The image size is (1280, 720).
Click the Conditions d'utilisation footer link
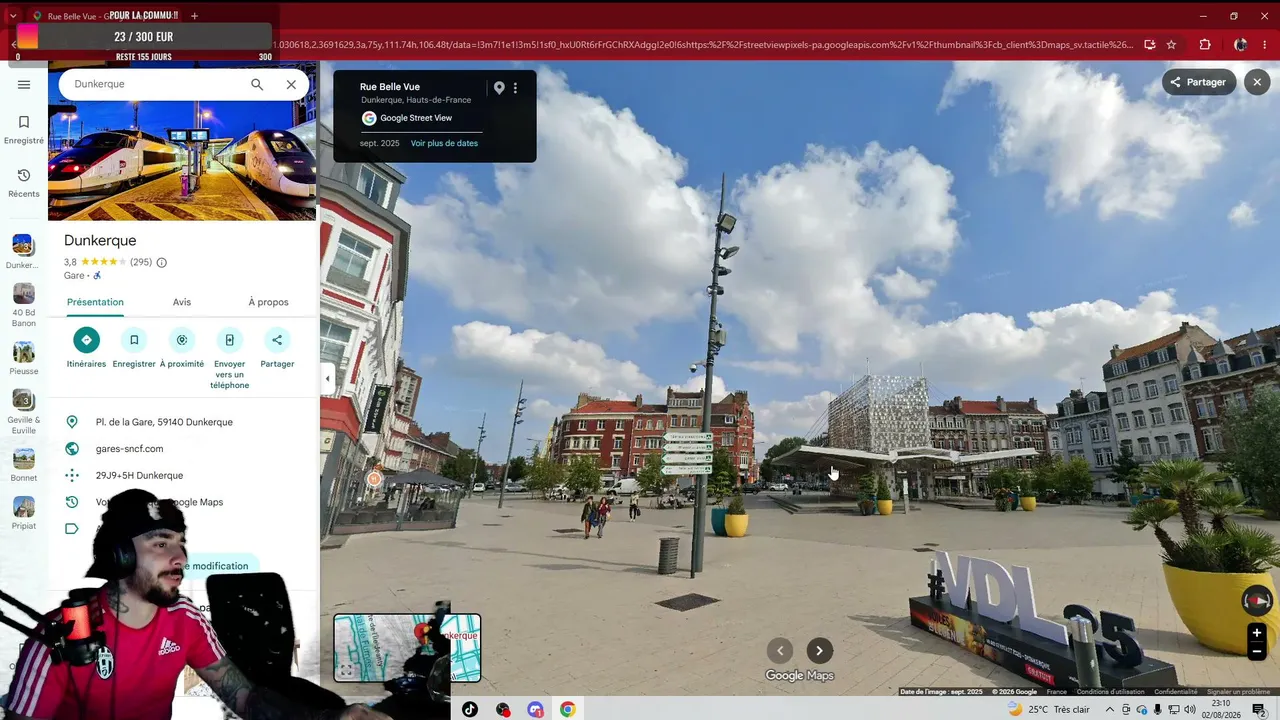(x=1110, y=692)
